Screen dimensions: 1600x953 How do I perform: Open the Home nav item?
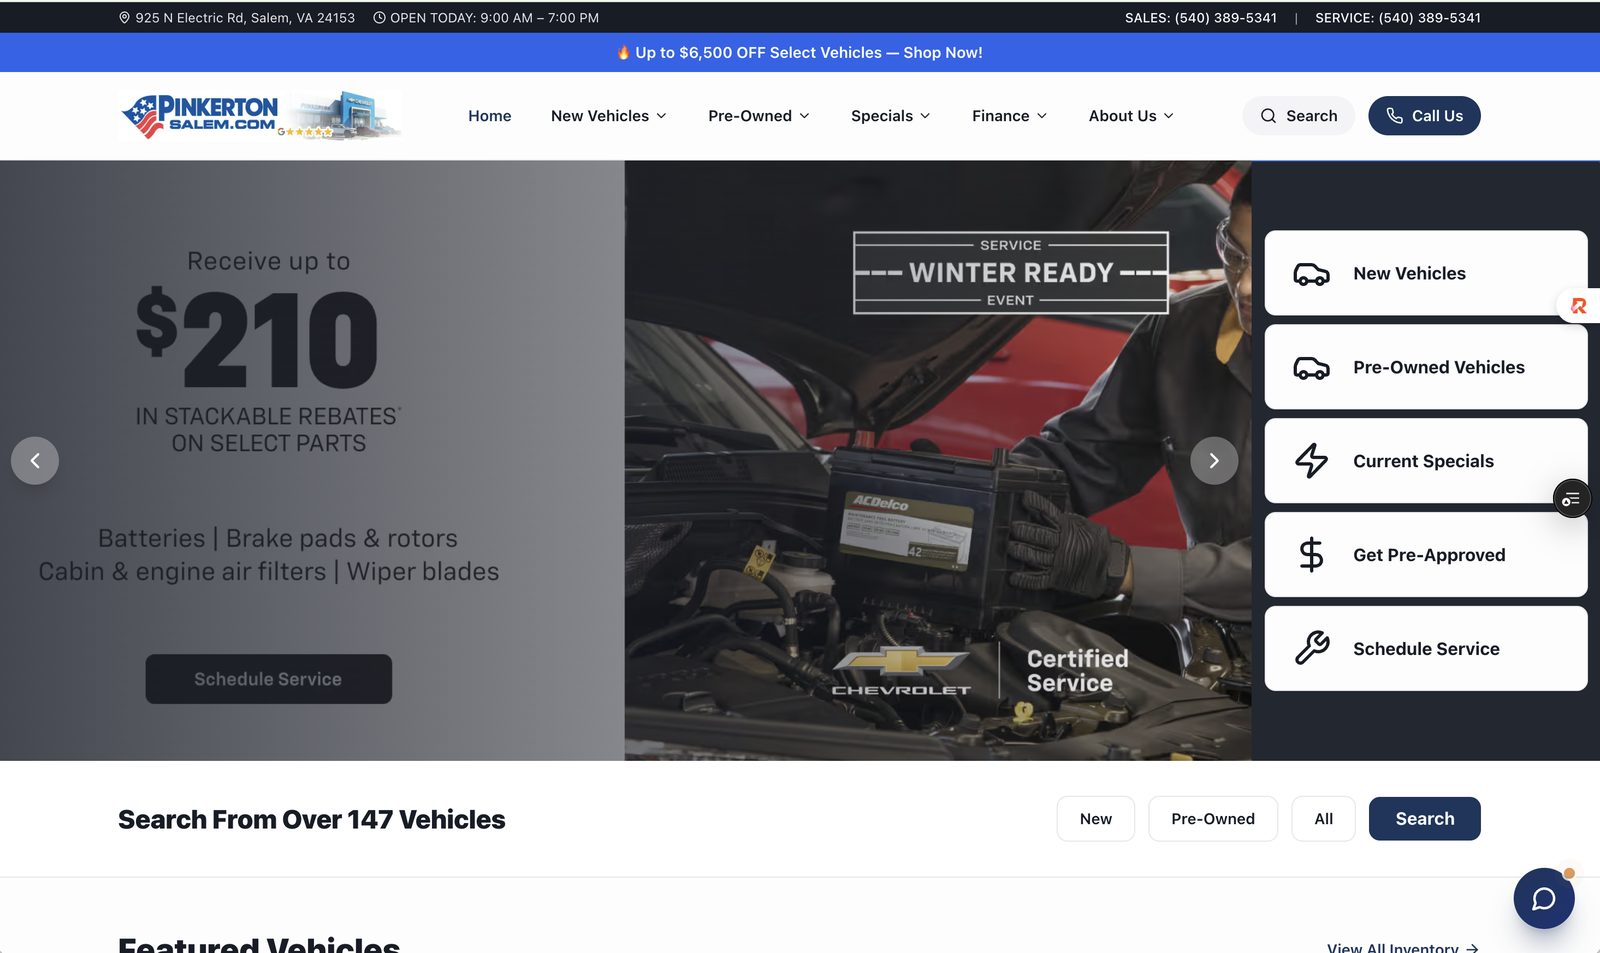click(x=490, y=116)
